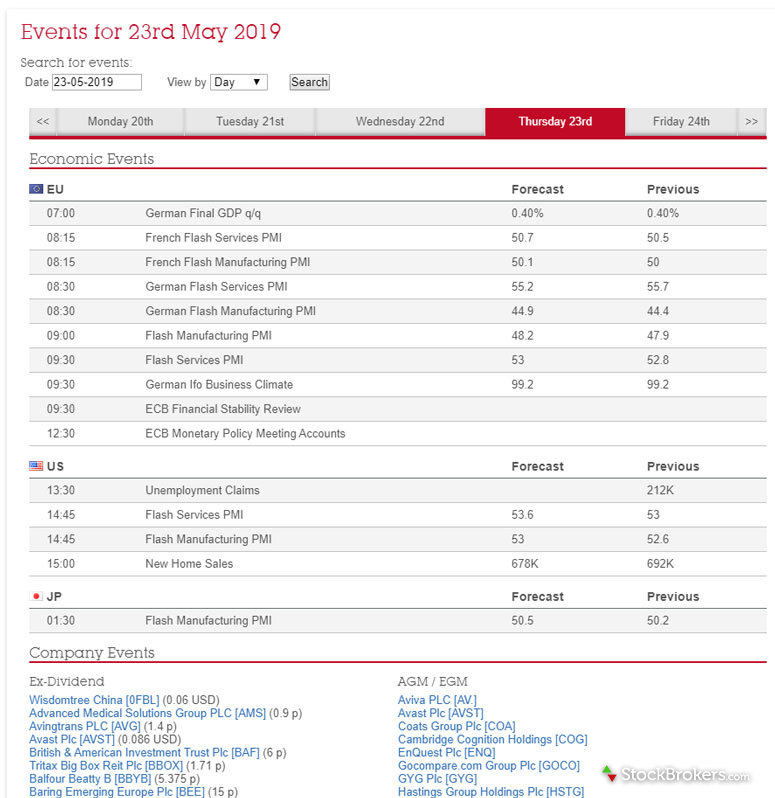The width and height of the screenshot is (775, 798).
Task: Select the Thursday 23rd tab
Action: pyautogui.click(x=555, y=122)
